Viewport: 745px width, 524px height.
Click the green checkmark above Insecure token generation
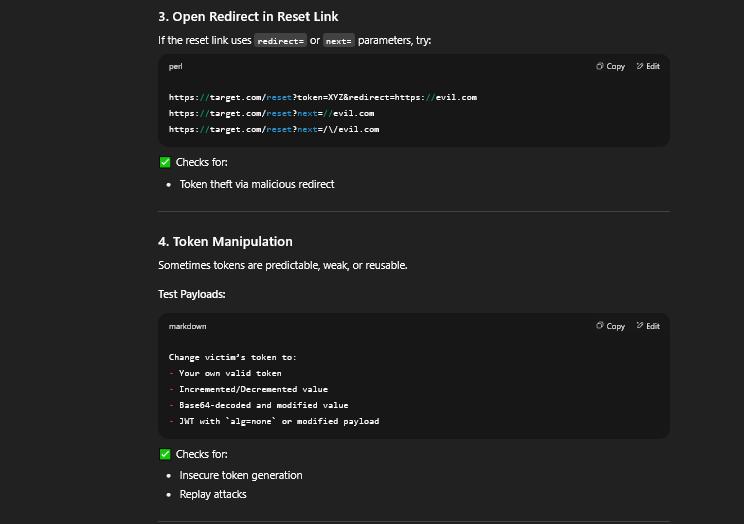click(x=165, y=455)
